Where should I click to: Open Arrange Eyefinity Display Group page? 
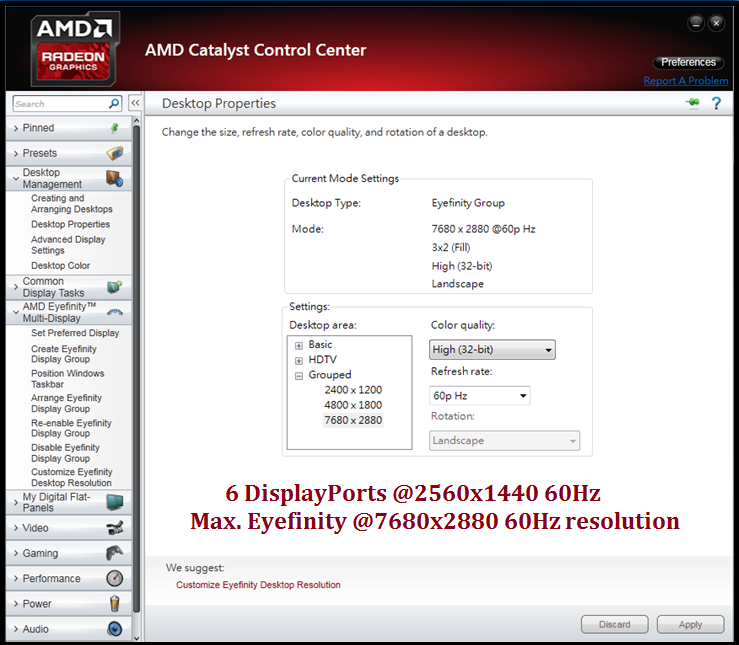[x=66, y=403]
